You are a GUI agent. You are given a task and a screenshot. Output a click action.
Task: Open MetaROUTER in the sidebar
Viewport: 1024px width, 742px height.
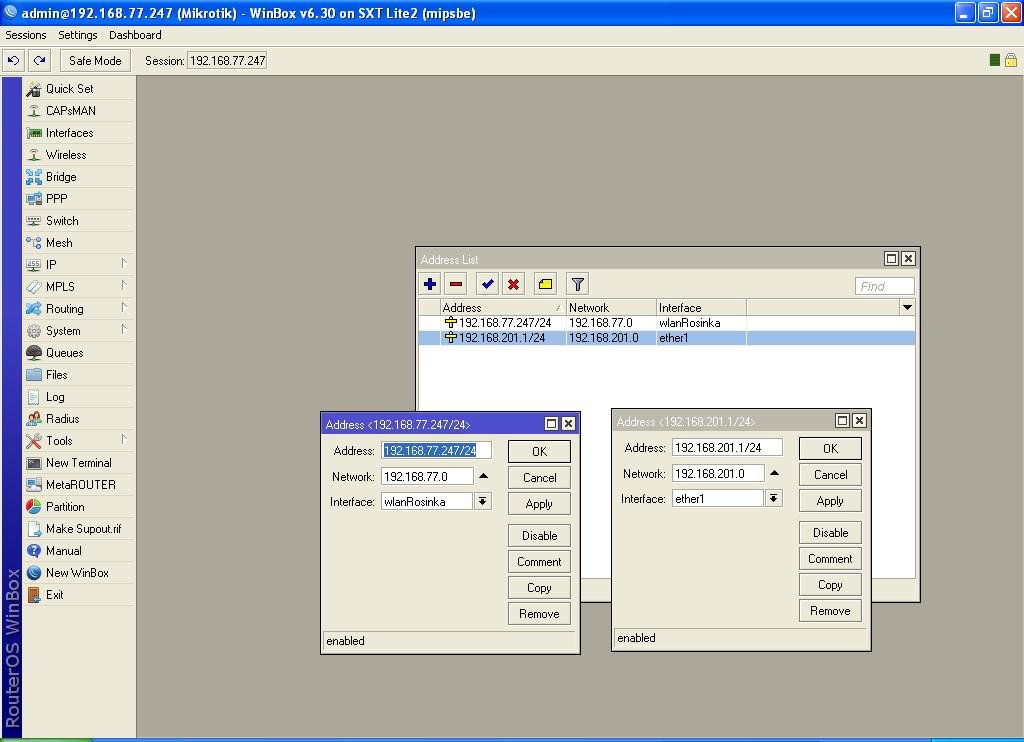coord(80,485)
